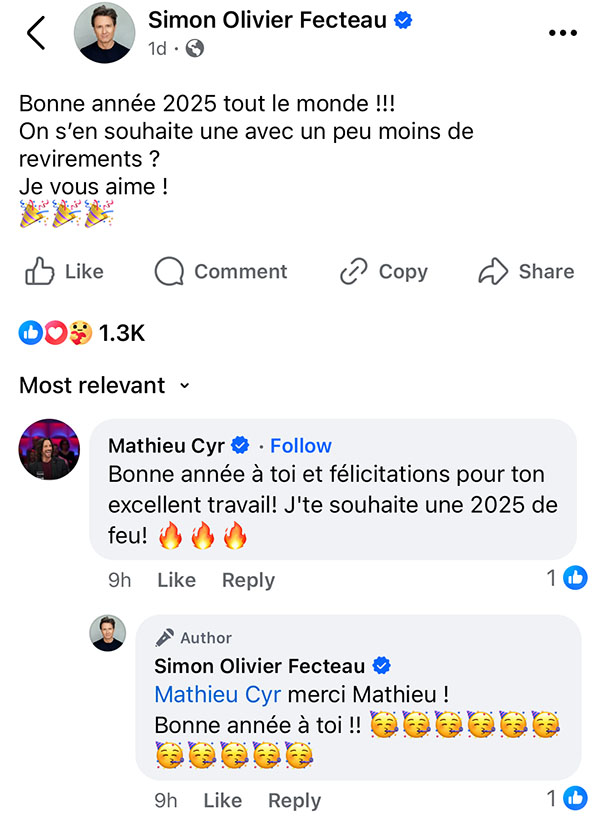The image size is (600, 816).
Task: Follow Mathieu Cyr
Action: pos(301,446)
